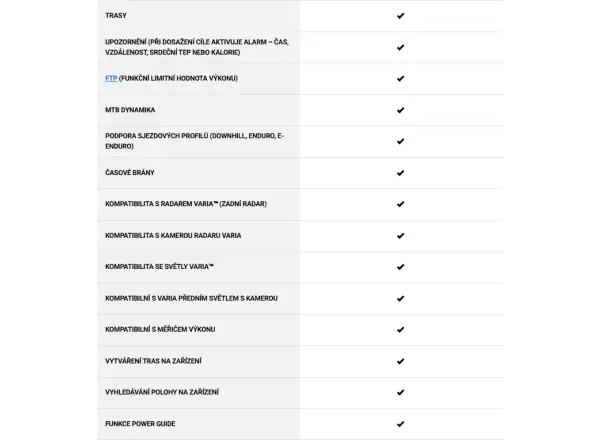Open the FTP hyperlink
The width and height of the screenshot is (600, 440).
point(111,78)
